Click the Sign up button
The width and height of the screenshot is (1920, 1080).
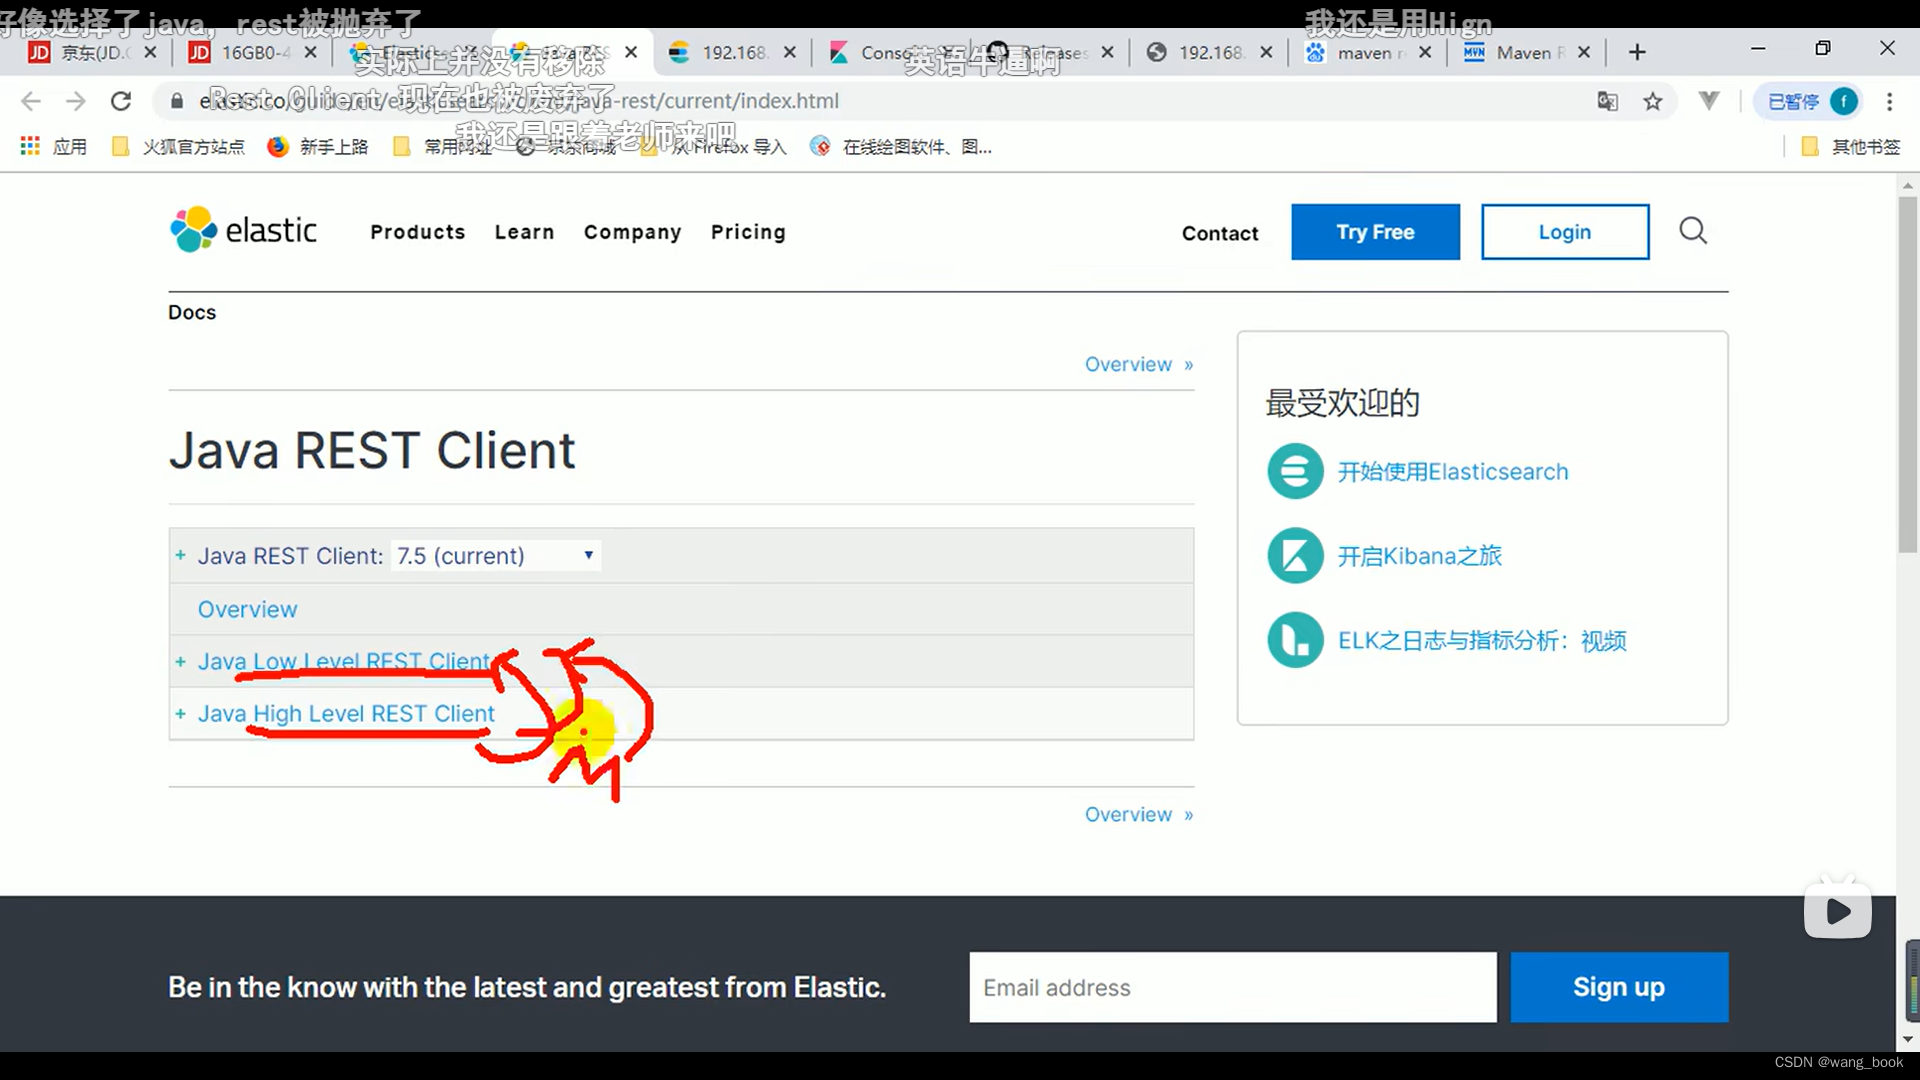pos(1619,987)
